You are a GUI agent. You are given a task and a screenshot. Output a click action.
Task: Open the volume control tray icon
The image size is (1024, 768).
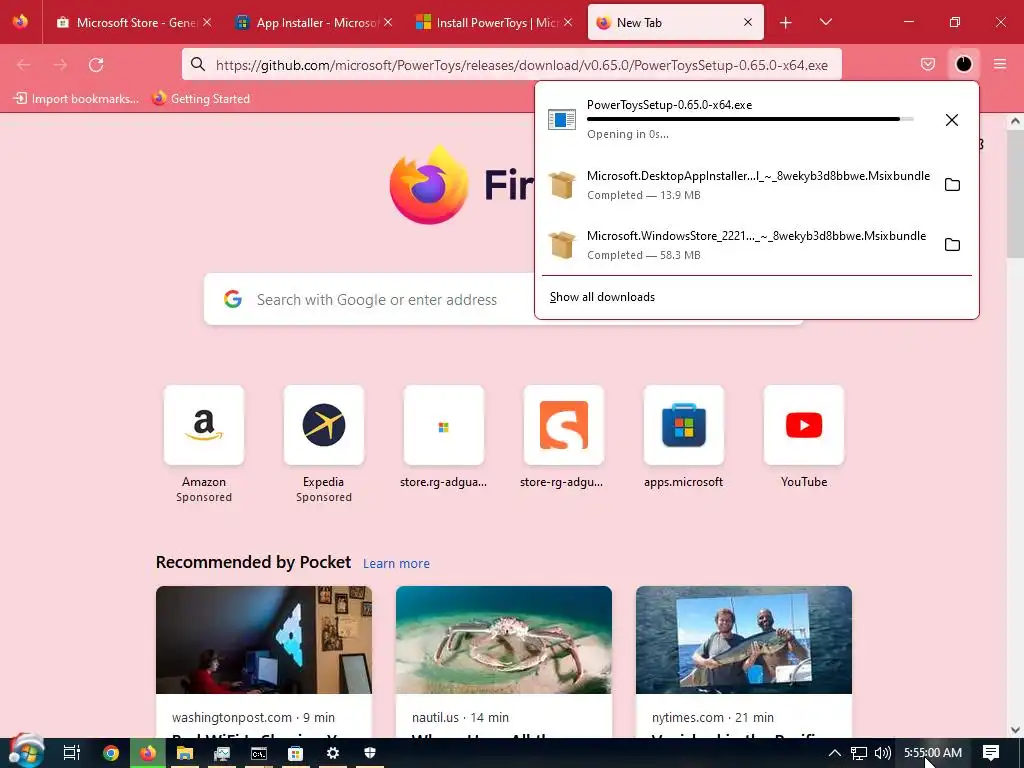pos(882,753)
